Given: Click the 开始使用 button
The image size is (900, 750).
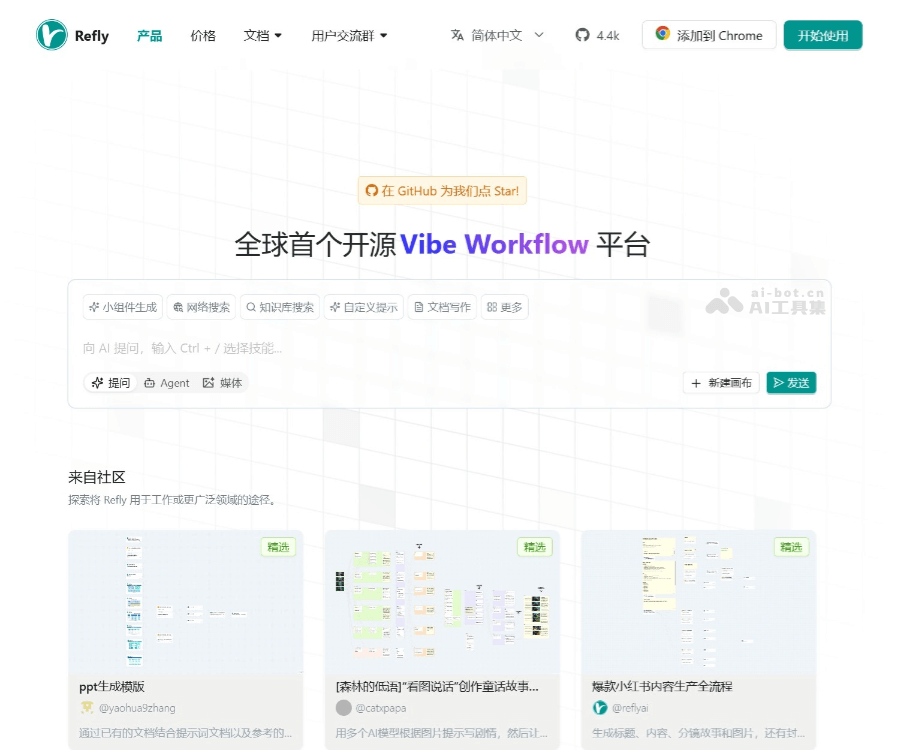Looking at the screenshot, I should 822,35.
